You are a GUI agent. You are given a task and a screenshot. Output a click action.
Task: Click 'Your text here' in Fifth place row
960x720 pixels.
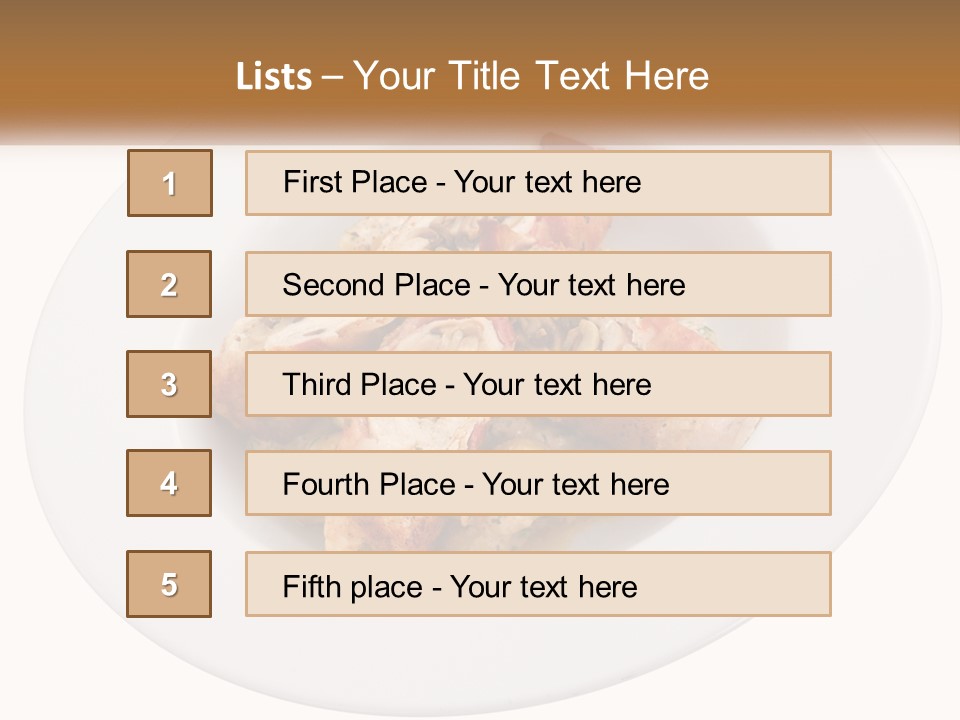(543, 586)
